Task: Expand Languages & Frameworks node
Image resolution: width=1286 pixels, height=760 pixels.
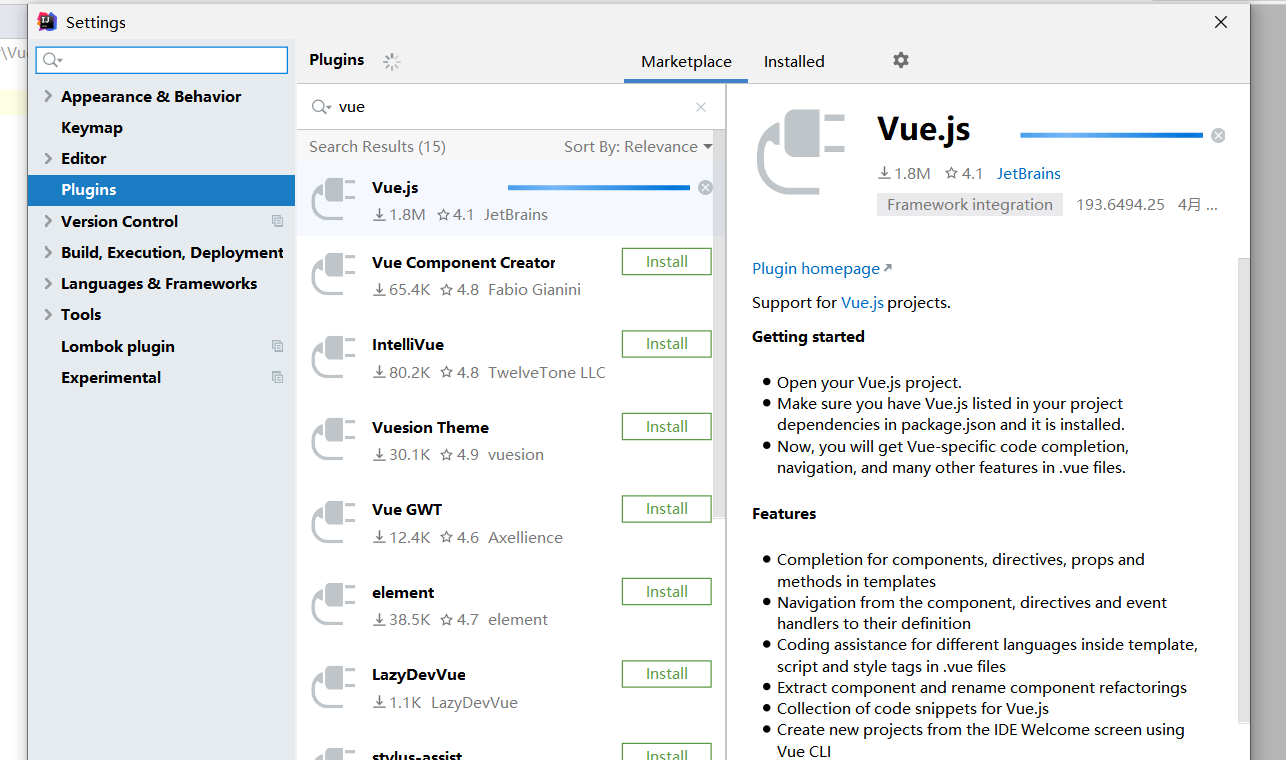Action: coord(48,283)
